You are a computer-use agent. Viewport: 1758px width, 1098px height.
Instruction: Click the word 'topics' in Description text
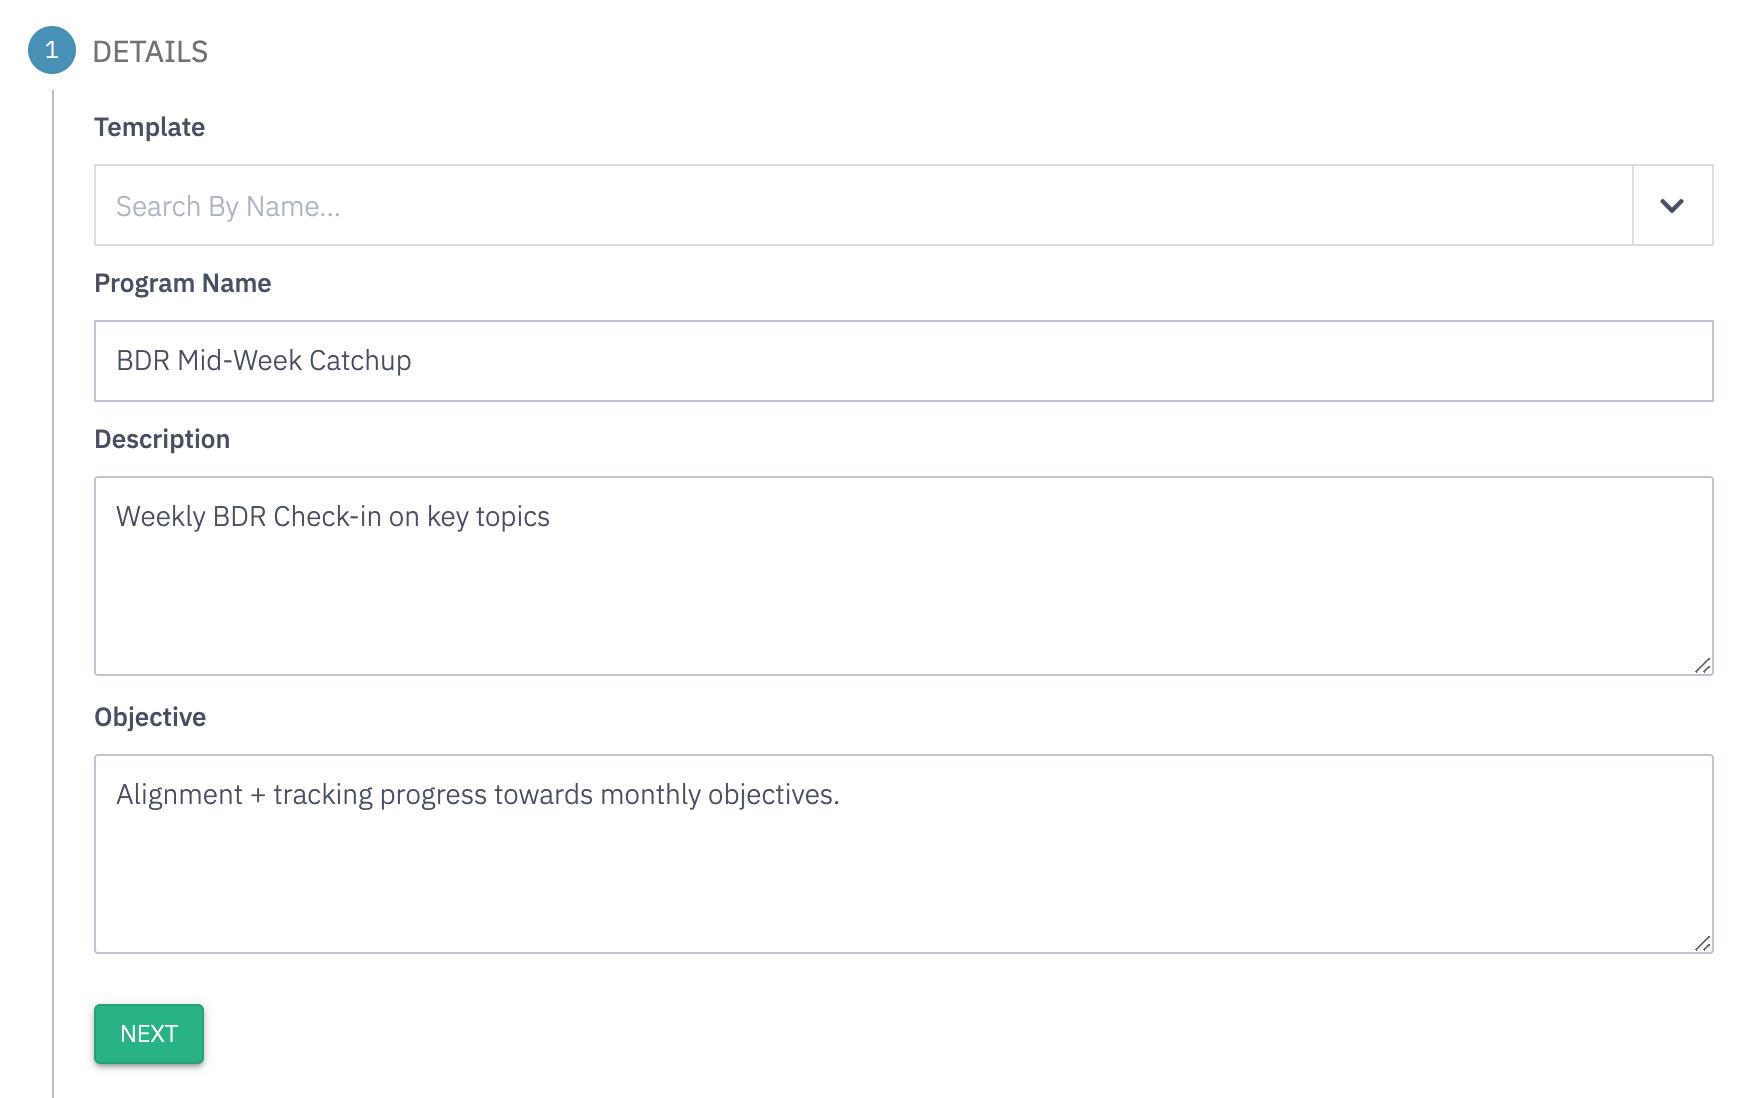pos(513,517)
